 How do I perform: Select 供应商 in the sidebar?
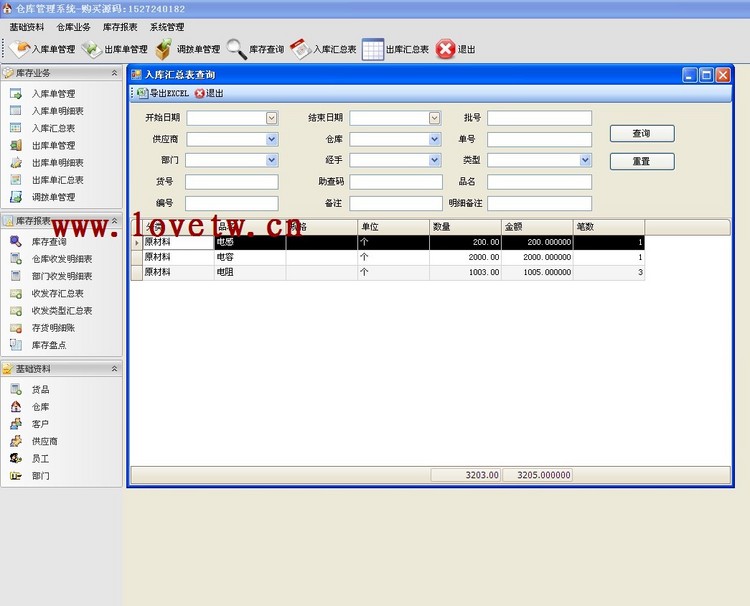(x=44, y=441)
